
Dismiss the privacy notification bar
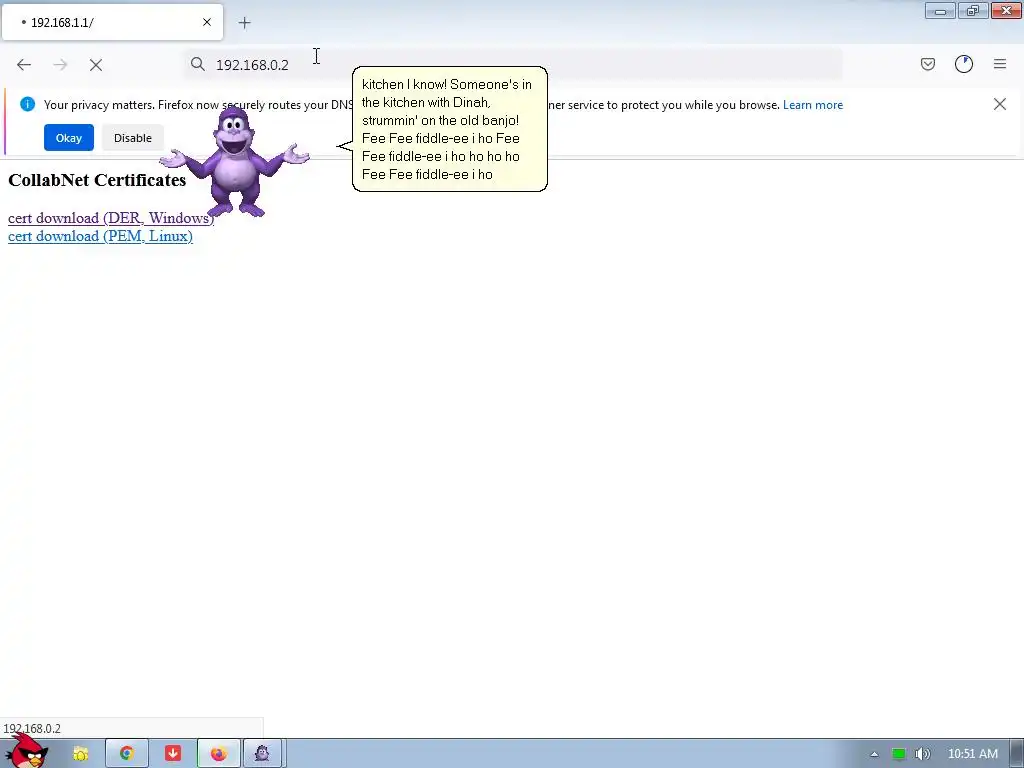999,104
